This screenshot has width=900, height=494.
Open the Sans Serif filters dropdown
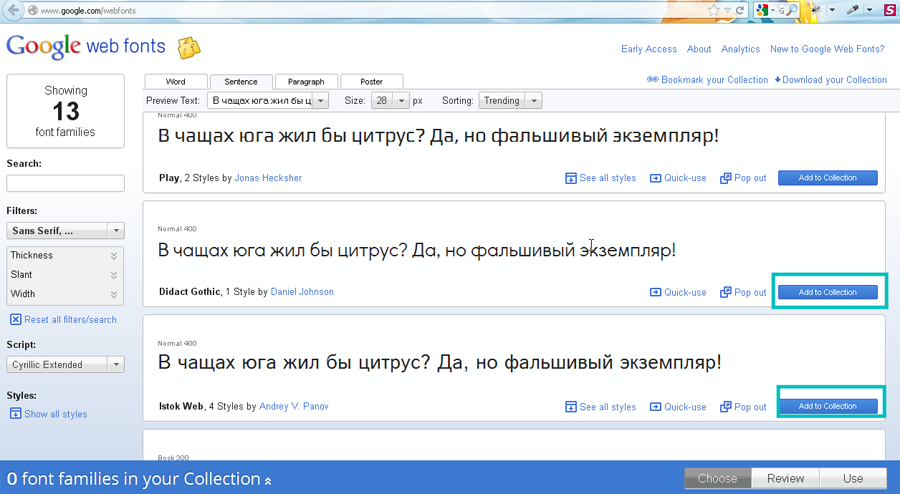click(65, 231)
